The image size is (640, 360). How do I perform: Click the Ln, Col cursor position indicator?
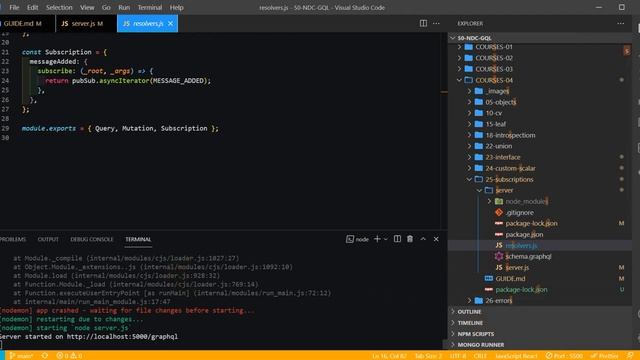point(389,356)
